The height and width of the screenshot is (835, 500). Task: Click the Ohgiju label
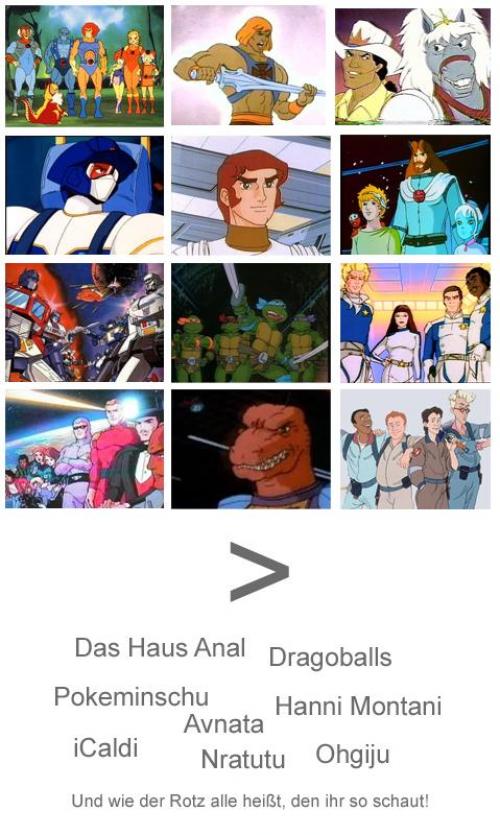pyautogui.click(x=353, y=756)
